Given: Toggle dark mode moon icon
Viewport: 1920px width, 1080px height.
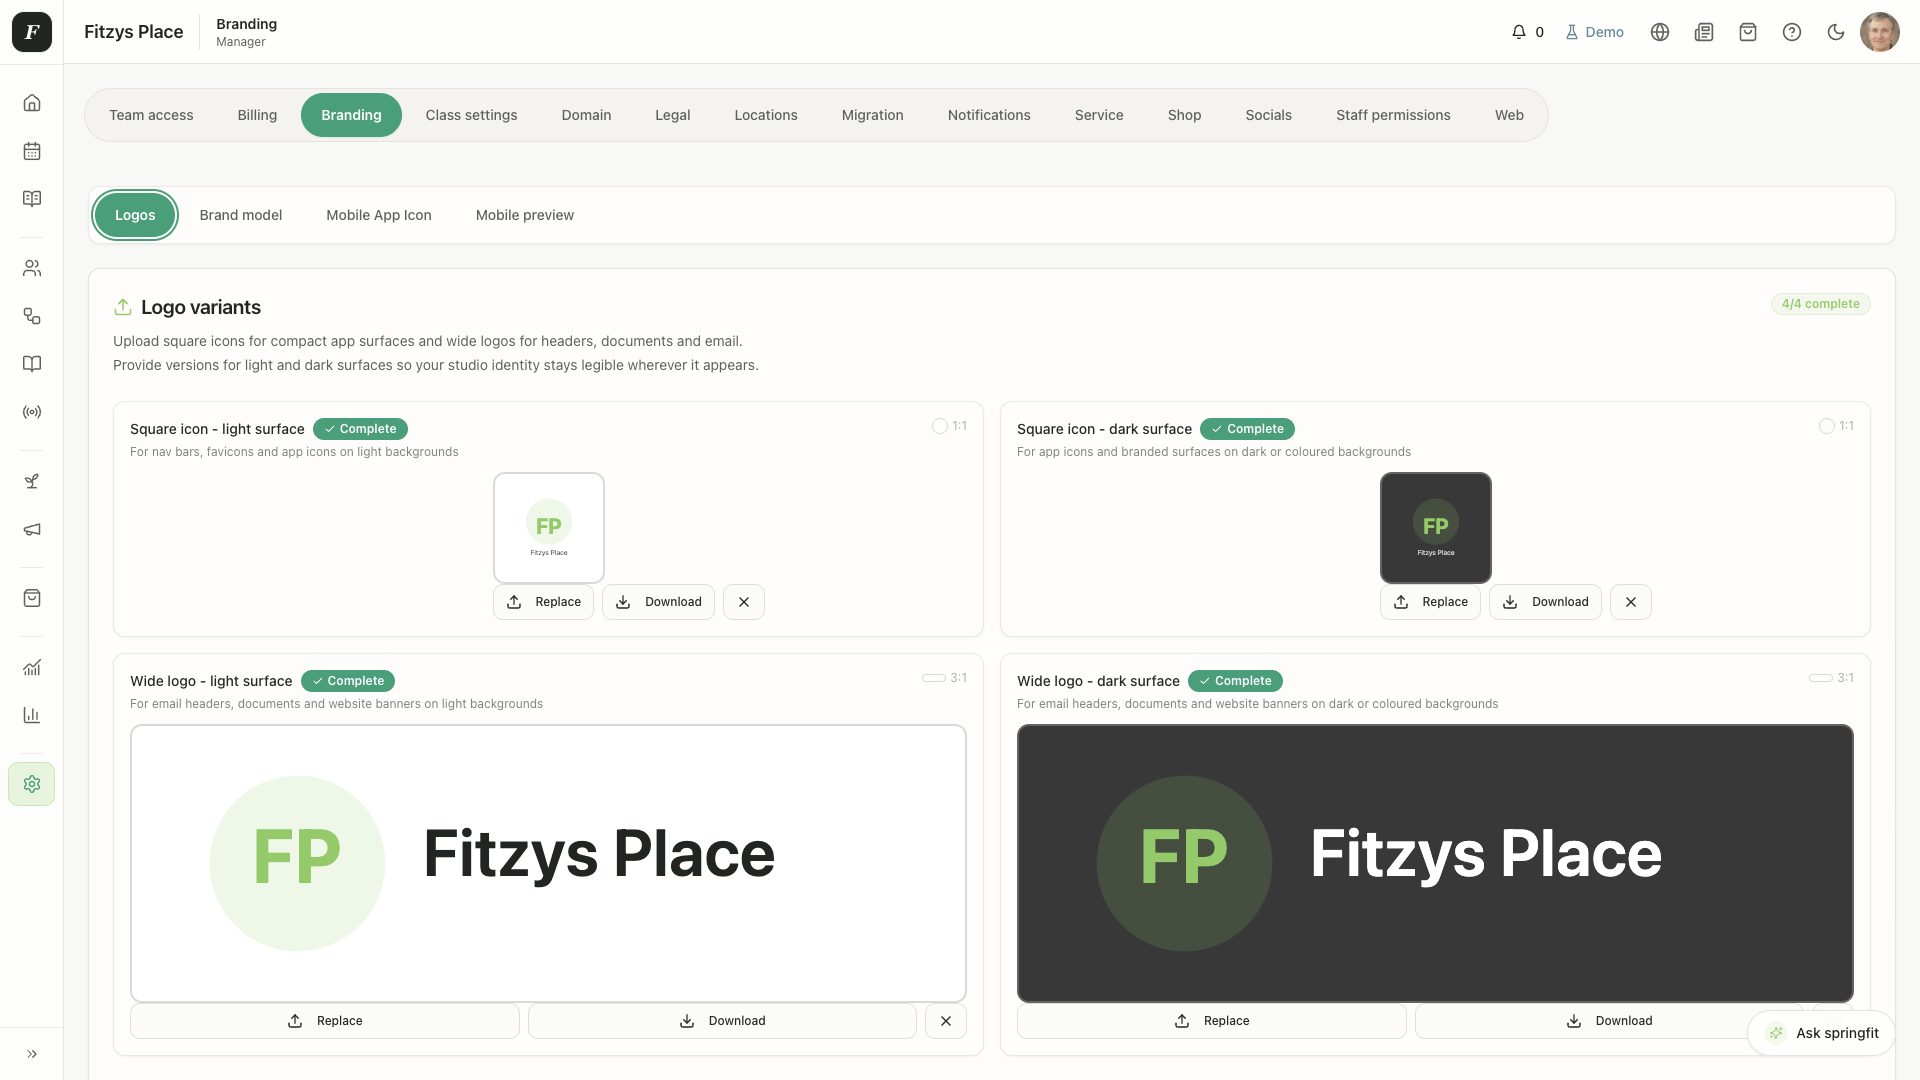Looking at the screenshot, I should coord(1836,32).
